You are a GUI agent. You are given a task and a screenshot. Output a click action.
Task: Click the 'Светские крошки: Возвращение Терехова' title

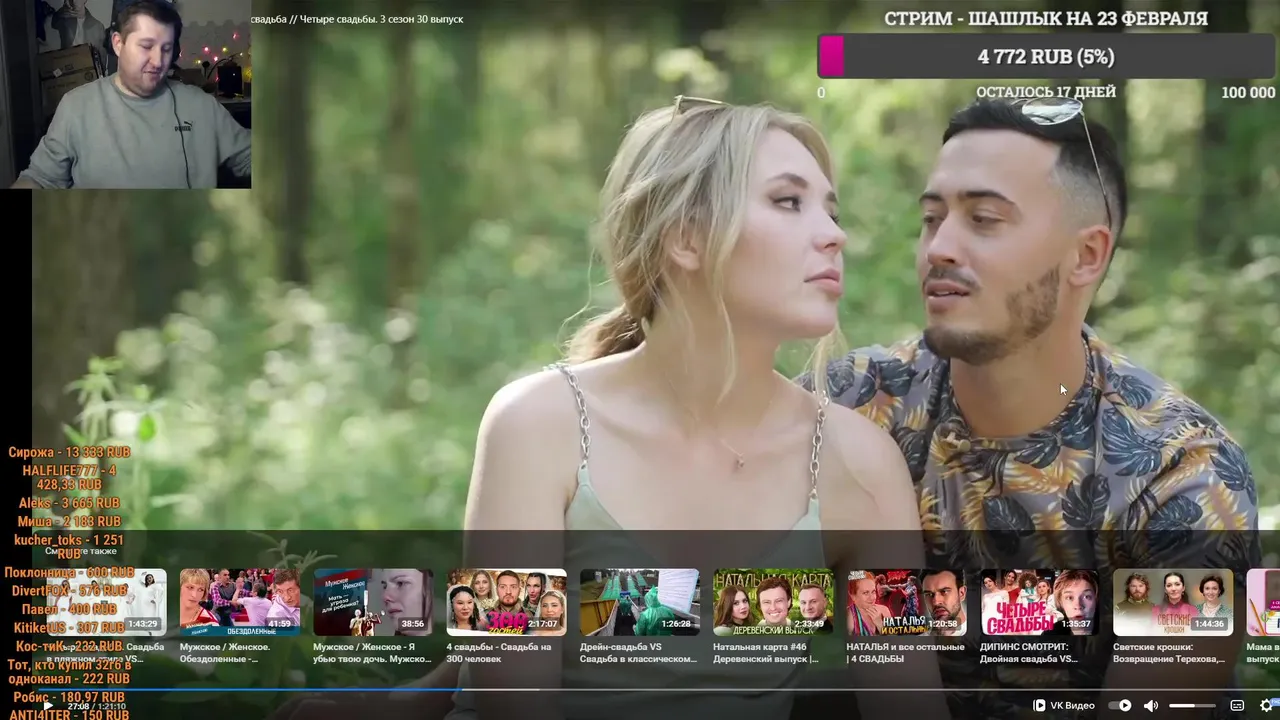click(1169, 653)
